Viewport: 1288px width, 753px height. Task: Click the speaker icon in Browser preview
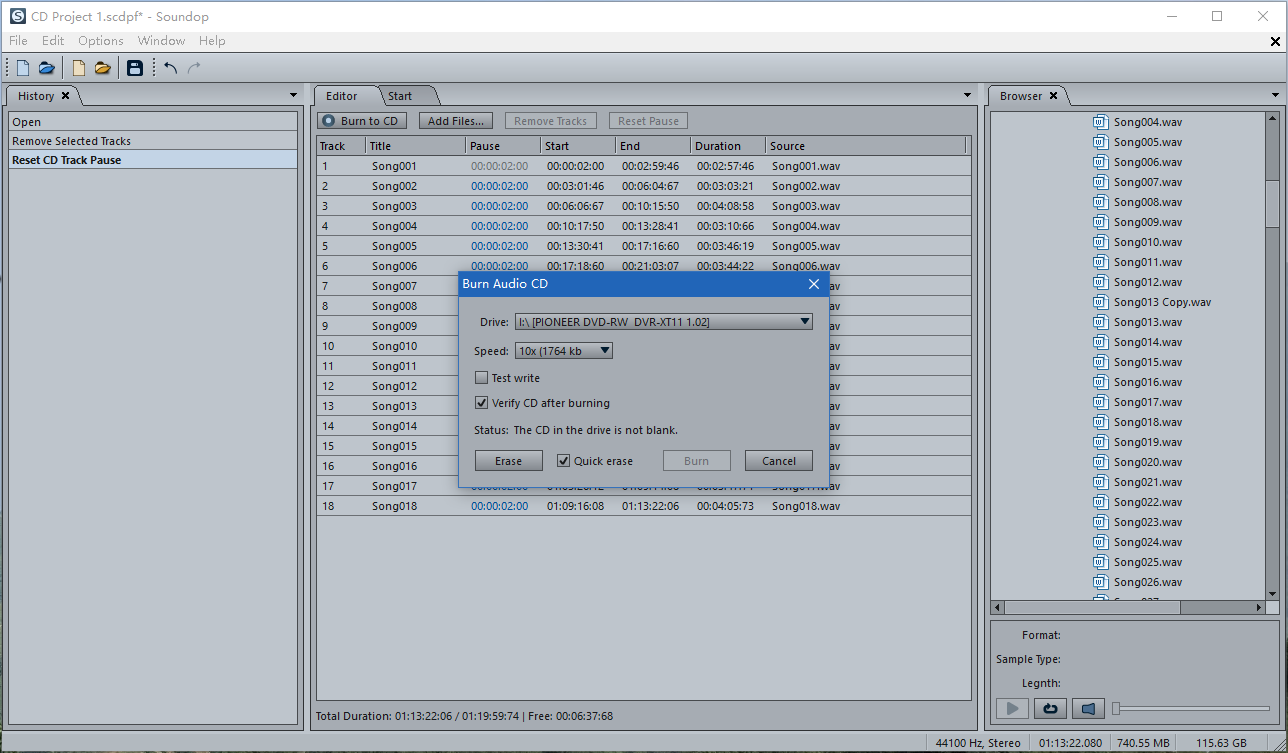(1088, 709)
